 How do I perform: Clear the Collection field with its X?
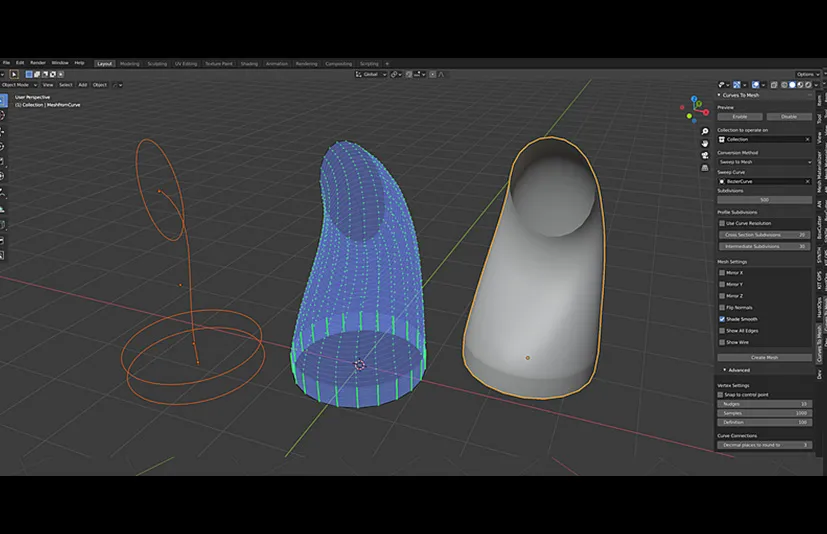pyautogui.click(x=807, y=139)
